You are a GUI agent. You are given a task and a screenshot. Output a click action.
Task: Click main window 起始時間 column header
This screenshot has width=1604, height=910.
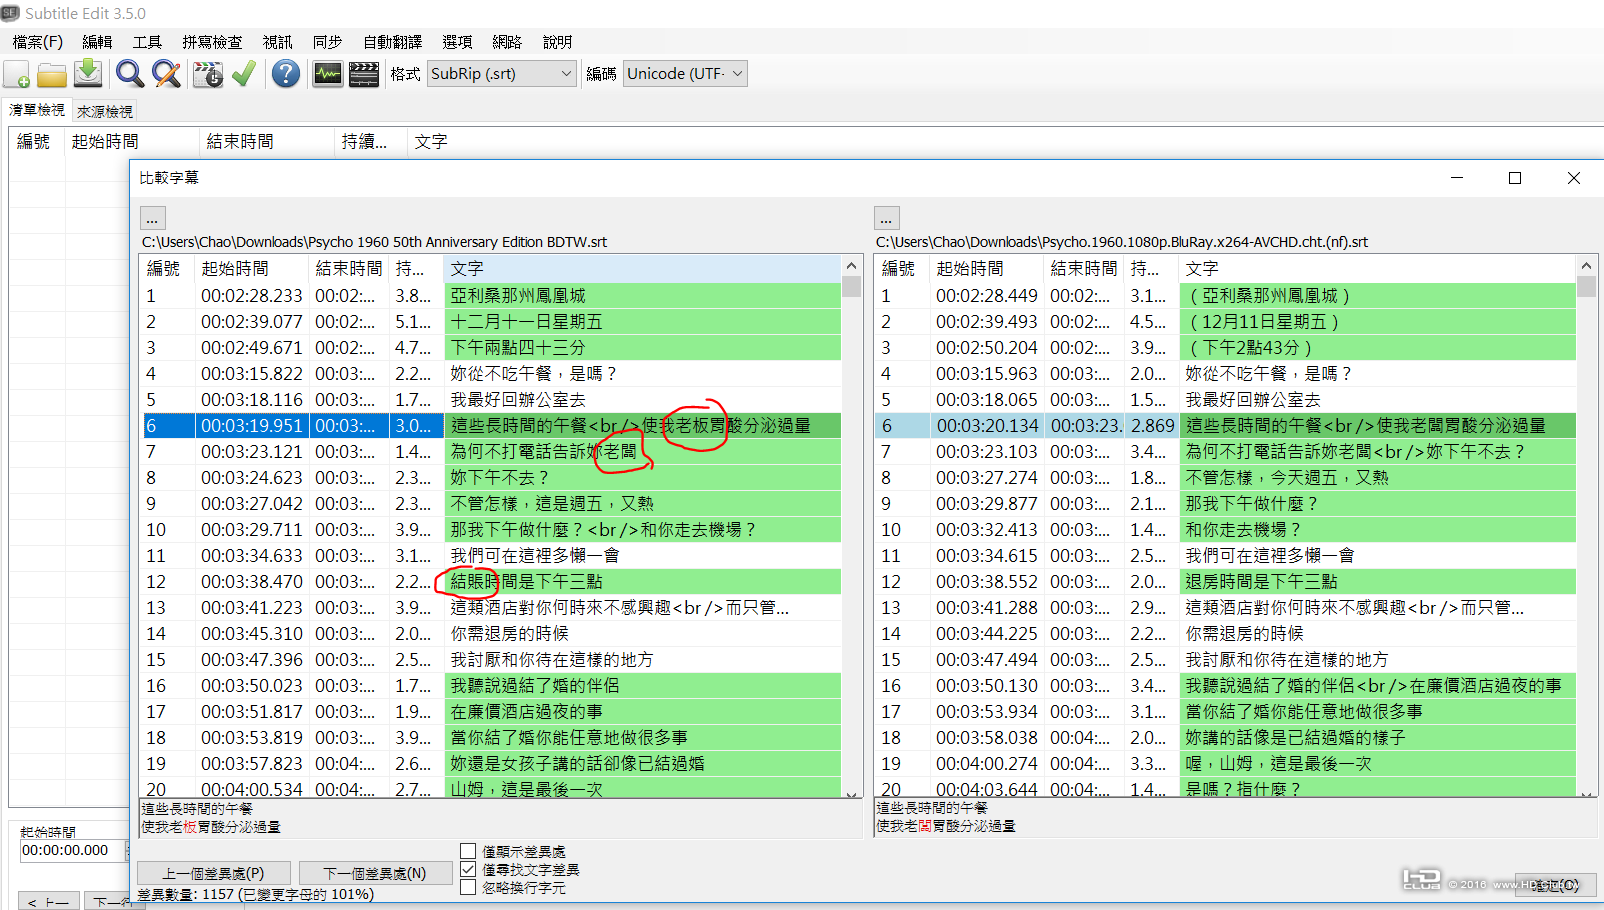coord(132,142)
